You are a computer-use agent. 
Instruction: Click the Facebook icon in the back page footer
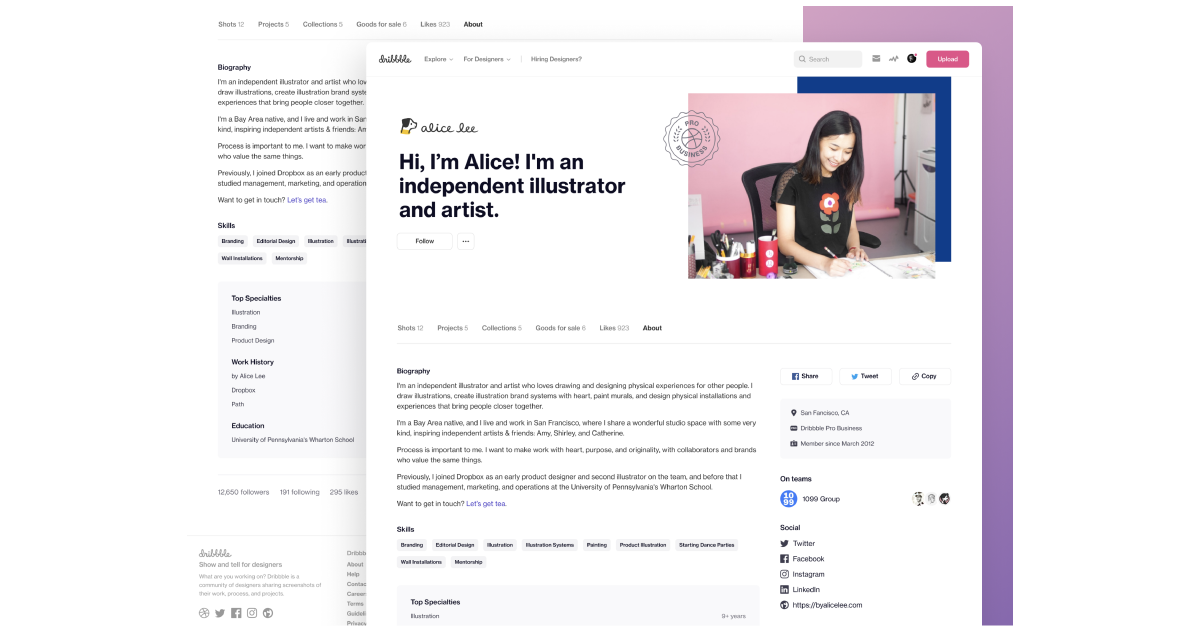tap(236, 613)
